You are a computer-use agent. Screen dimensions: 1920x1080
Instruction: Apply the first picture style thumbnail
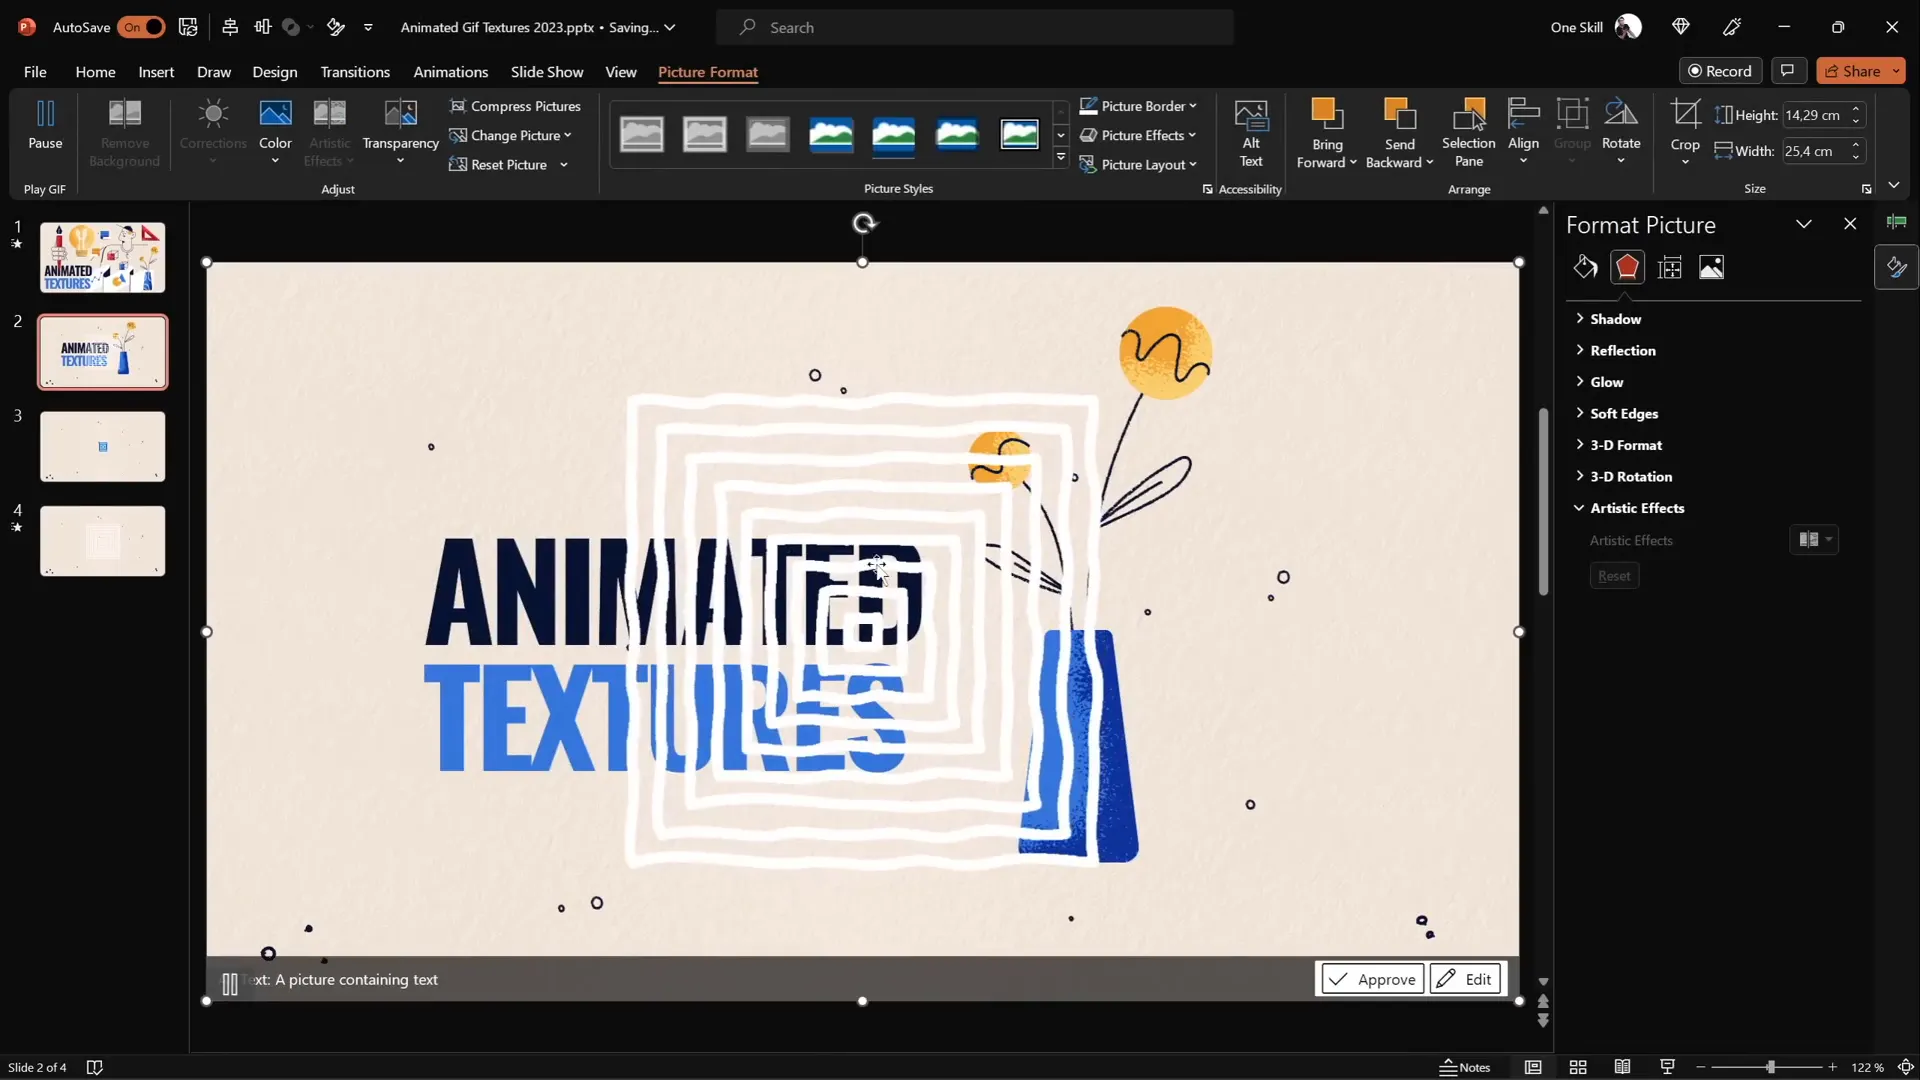click(642, 134)
